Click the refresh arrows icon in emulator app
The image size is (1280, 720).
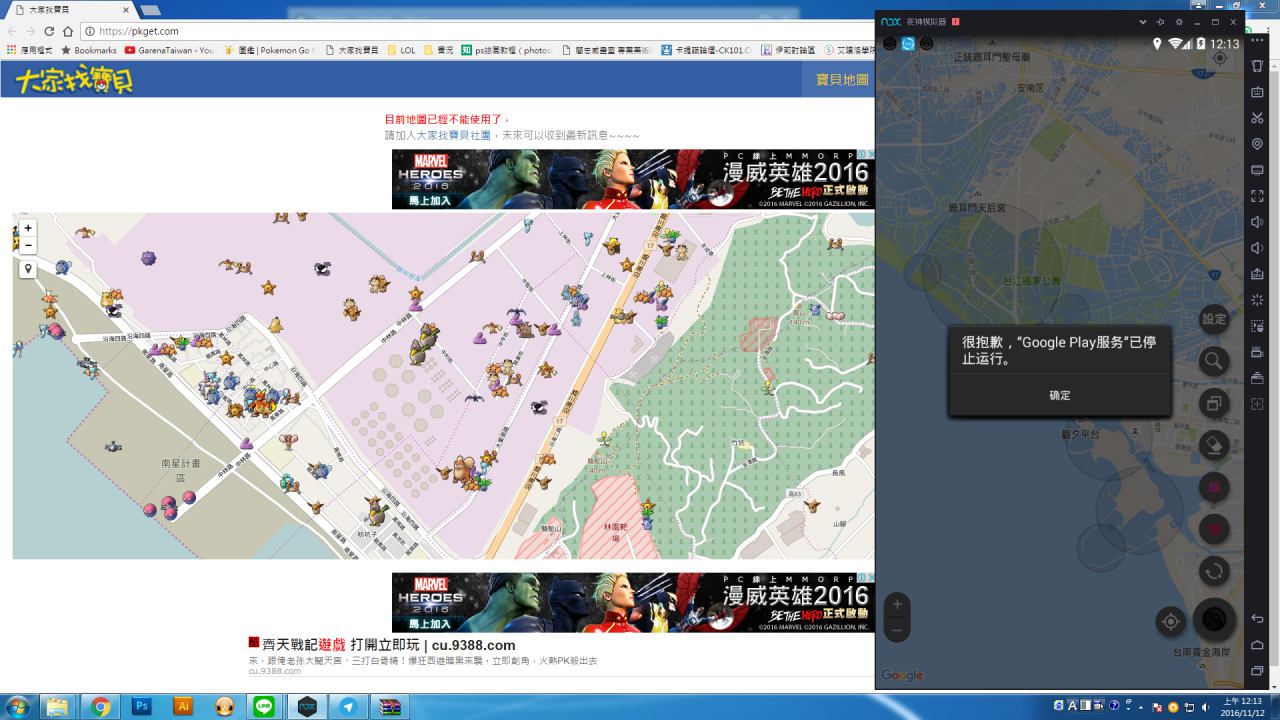tap(1214, 571)
